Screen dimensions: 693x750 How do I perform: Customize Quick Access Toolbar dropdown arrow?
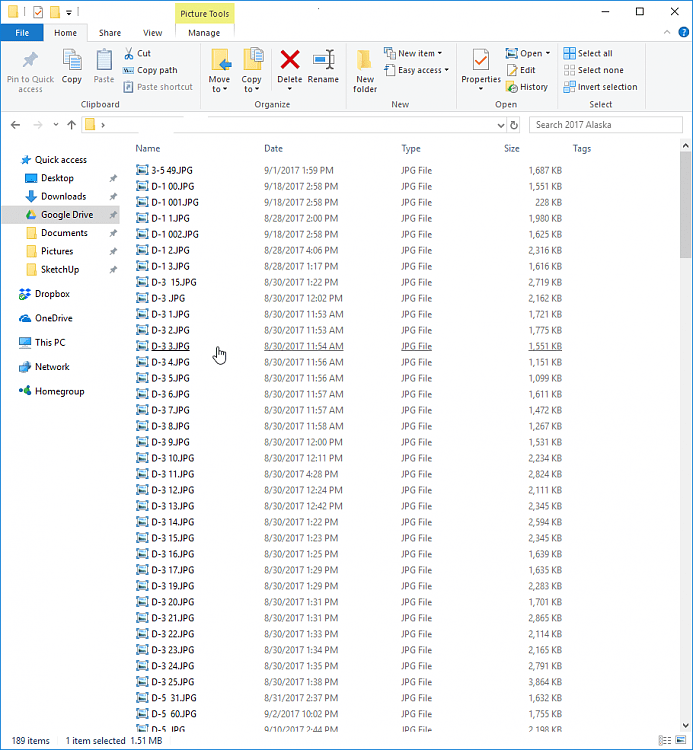[x=68, y=12]
